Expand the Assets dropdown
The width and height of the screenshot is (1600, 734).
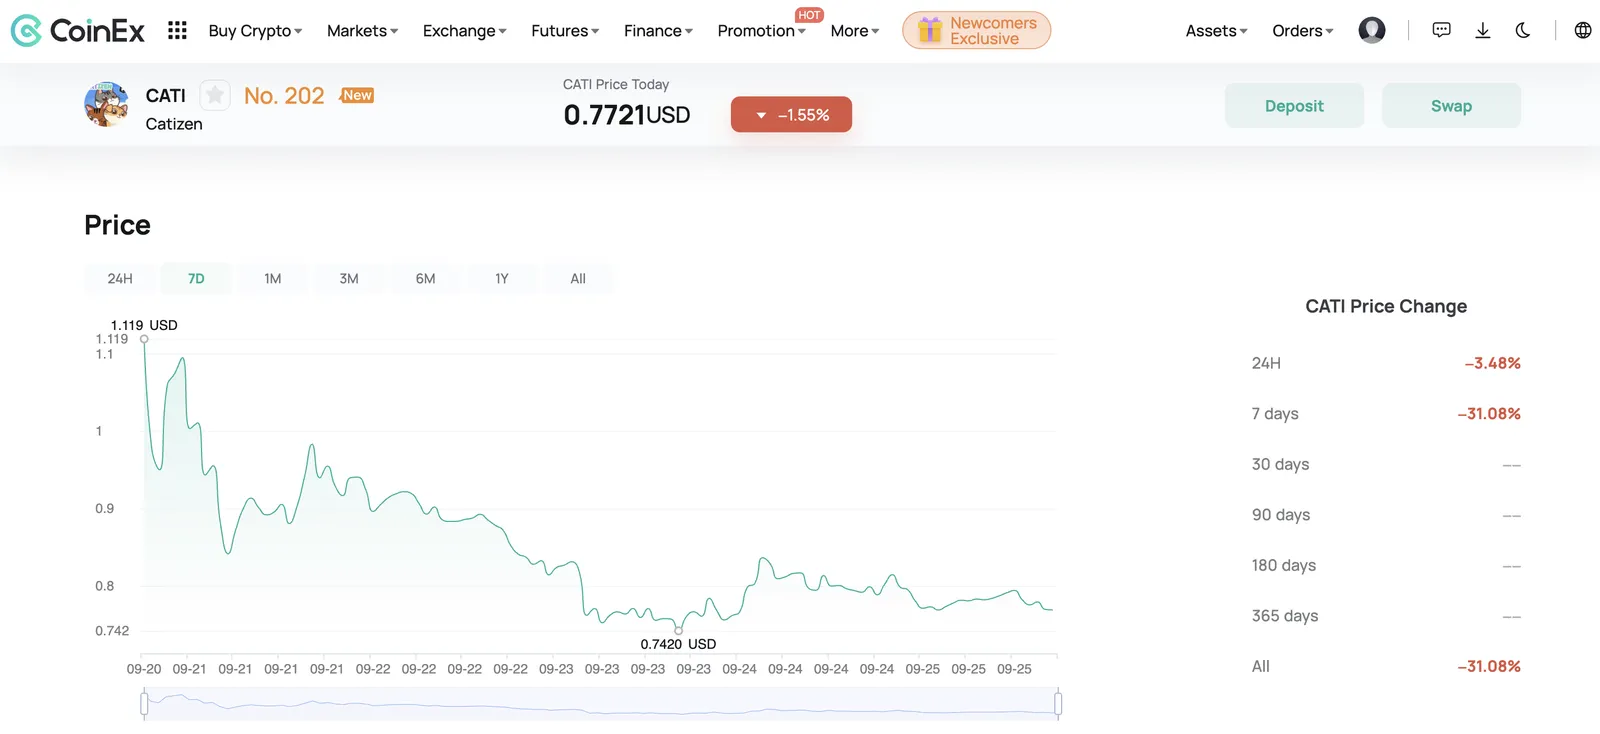pos(1216,31)
